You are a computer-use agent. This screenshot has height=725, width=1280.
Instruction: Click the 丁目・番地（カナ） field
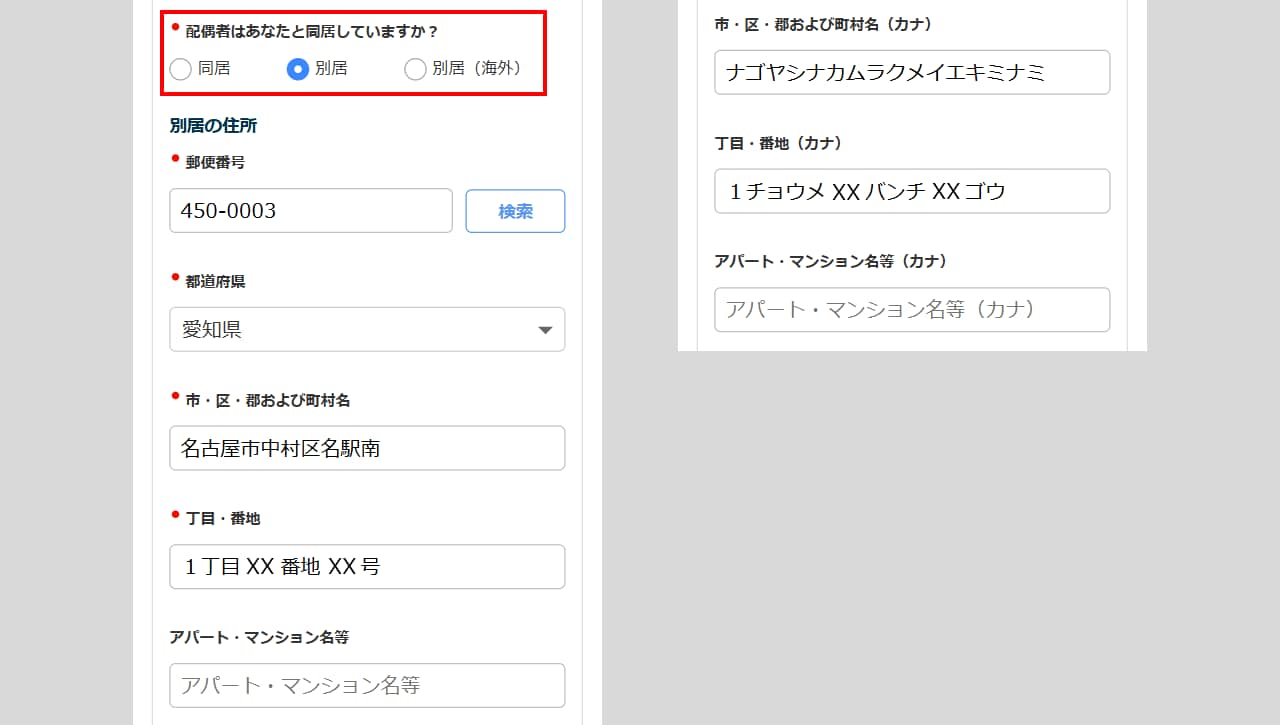912,191
